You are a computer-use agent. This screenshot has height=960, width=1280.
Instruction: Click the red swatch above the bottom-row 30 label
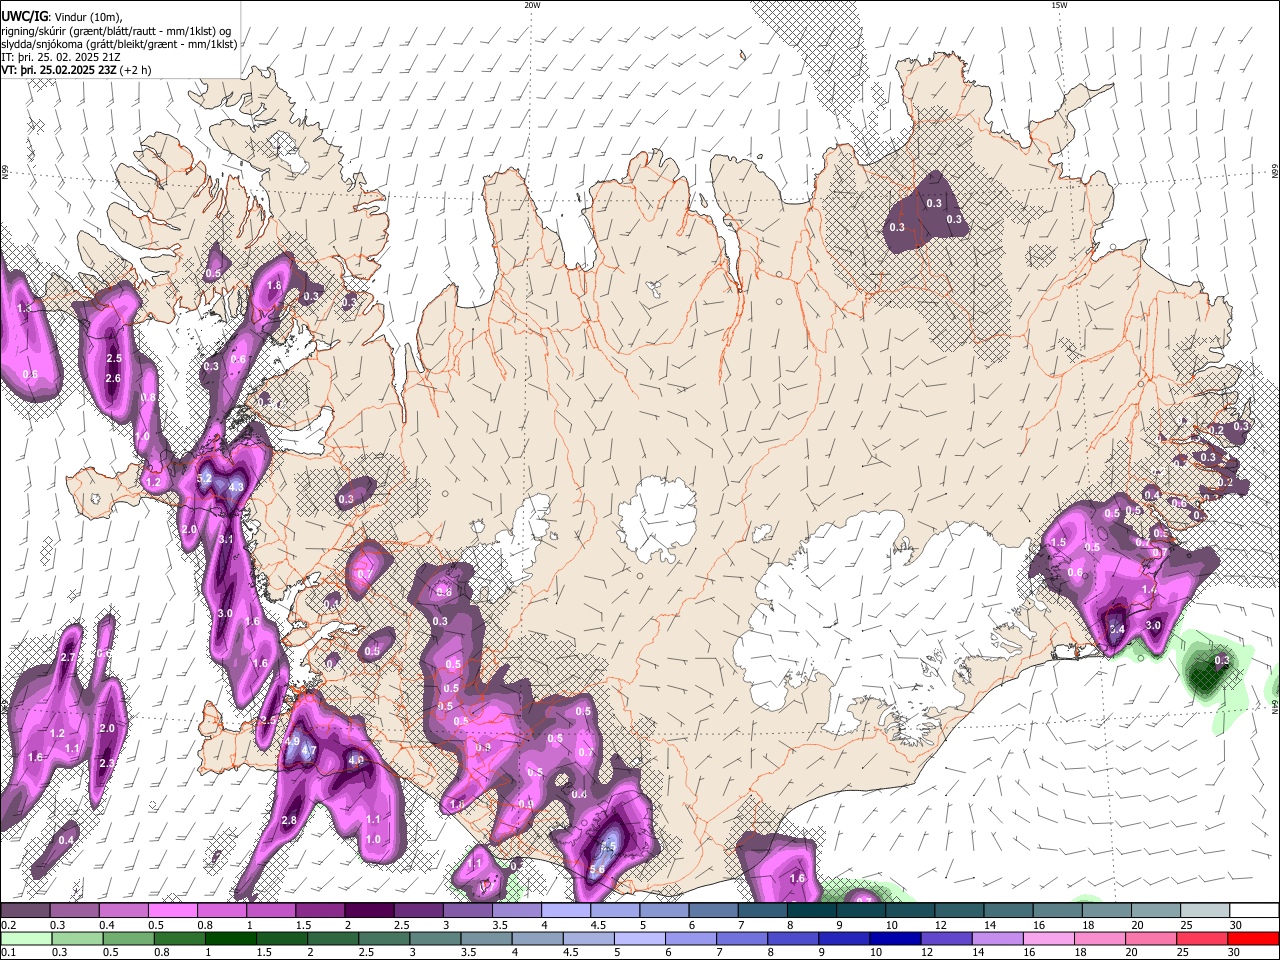(x=1253, y=939)
